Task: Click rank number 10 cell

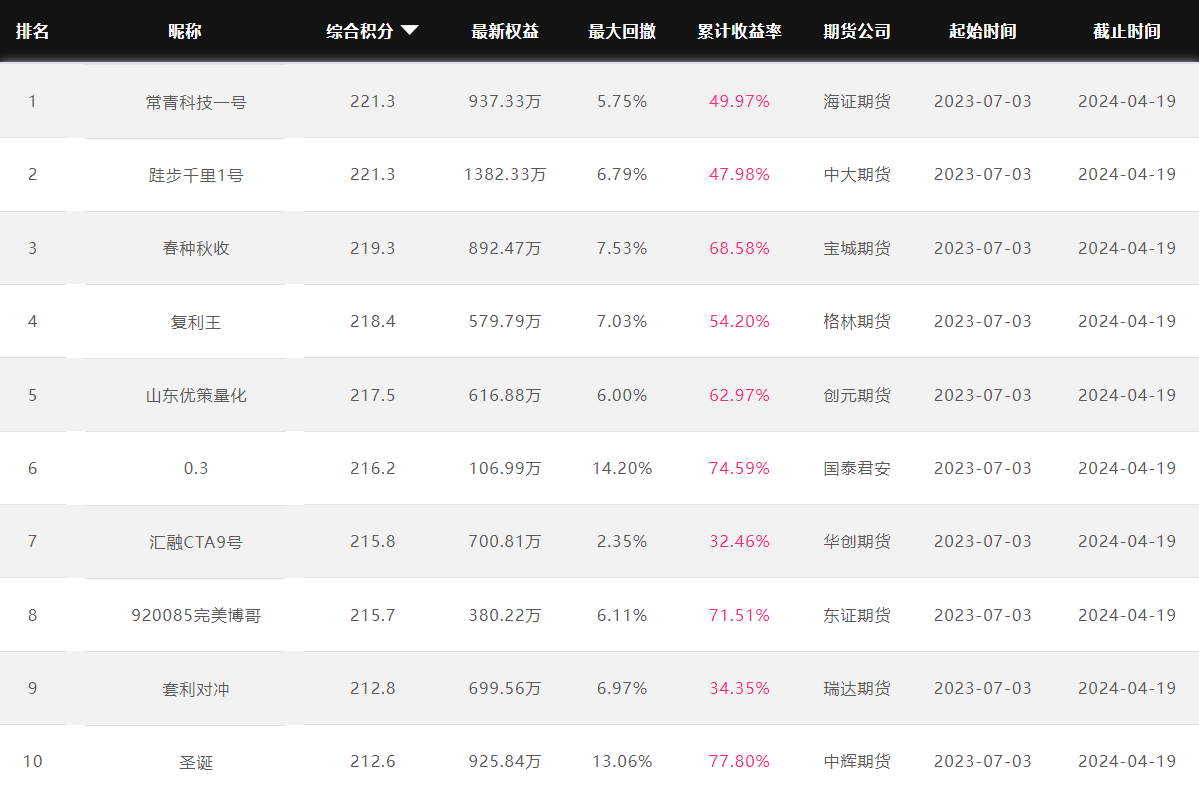Action: point(32,761)
